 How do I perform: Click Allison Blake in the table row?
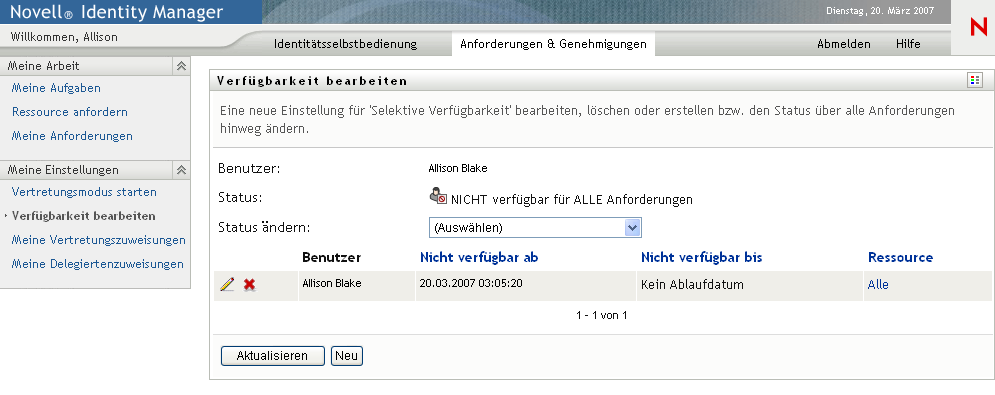332,283
